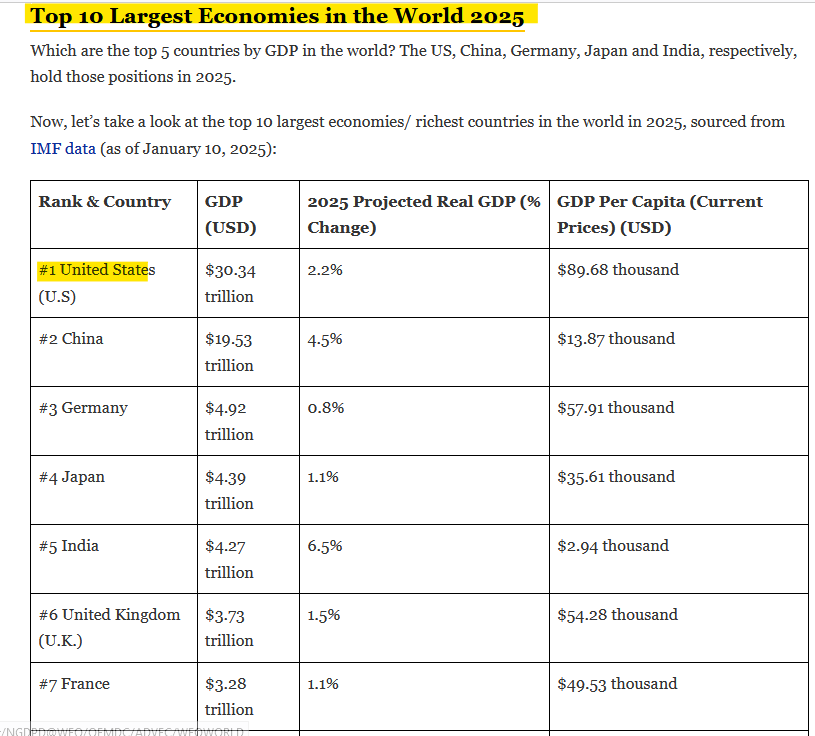The height and width of the screenshot is (736, 815).
Task: Select the GDP (USD) column header
Action: coord(248,215)
